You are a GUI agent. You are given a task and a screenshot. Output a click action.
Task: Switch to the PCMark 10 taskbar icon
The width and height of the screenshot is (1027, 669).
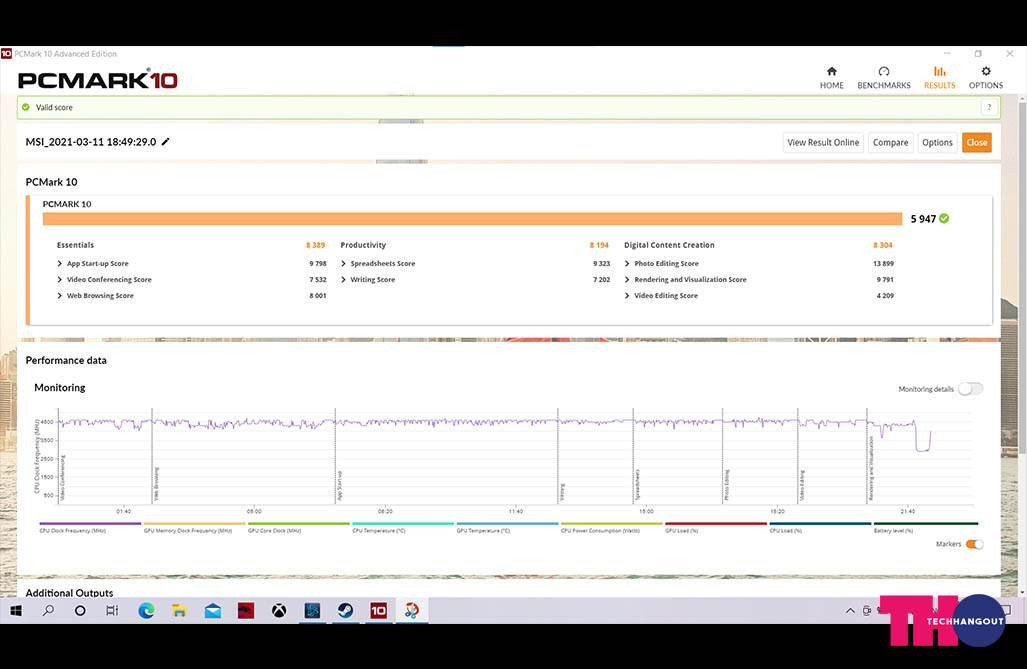(x=379, y=611)
